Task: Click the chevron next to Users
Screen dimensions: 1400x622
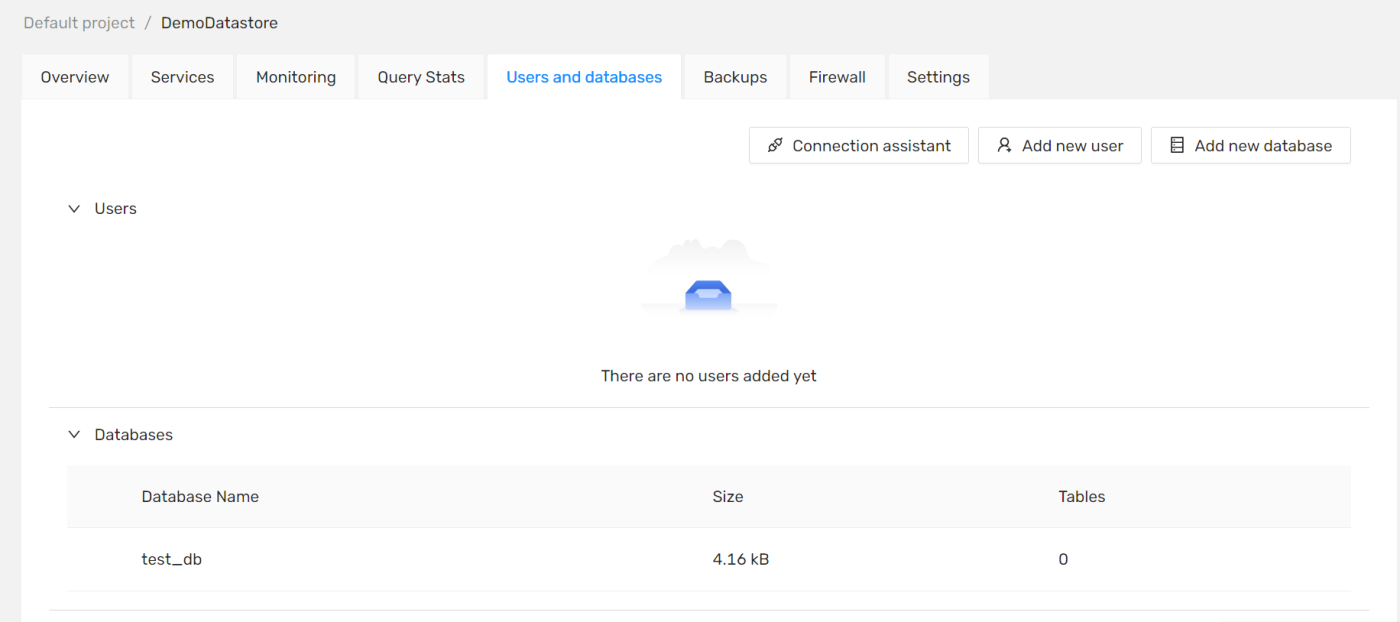Action: coord(74,208)
